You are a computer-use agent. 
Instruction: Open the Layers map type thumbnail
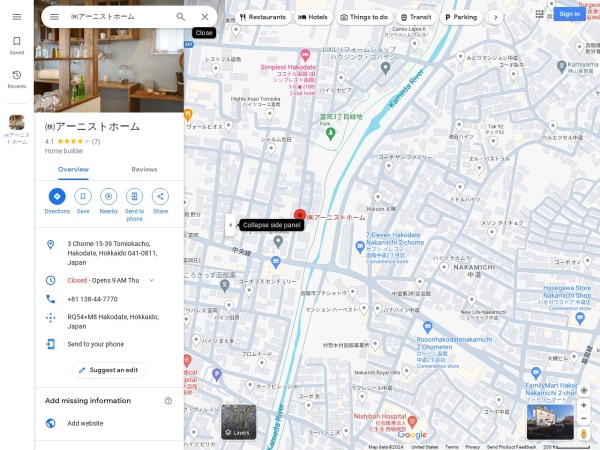click(238, 422)
